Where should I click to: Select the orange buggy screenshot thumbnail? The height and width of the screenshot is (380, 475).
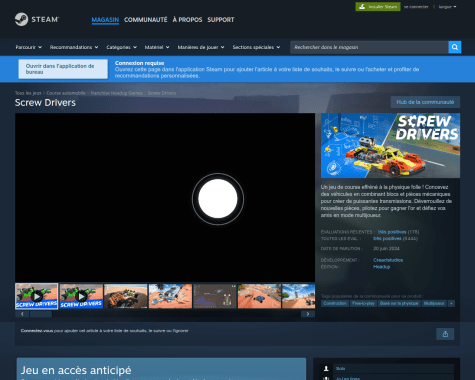(x=126, y=296)
